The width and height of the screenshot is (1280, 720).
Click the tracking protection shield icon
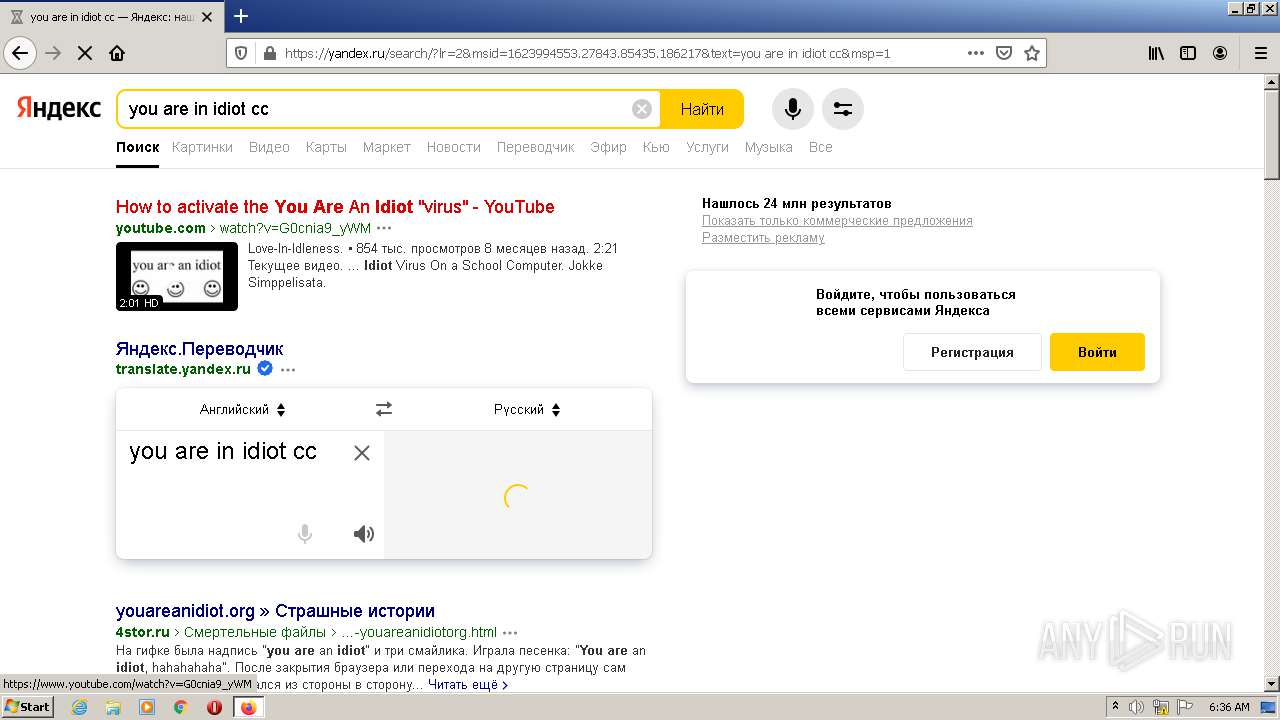(x=240, y=53)
